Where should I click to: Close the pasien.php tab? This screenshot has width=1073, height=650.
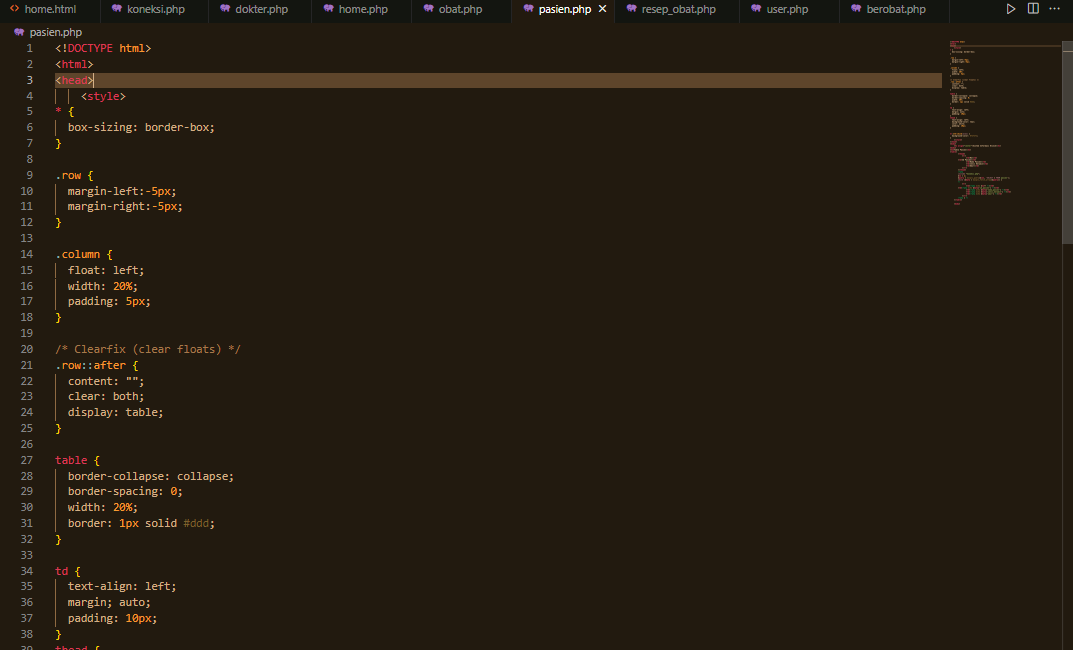coord(602,9)
